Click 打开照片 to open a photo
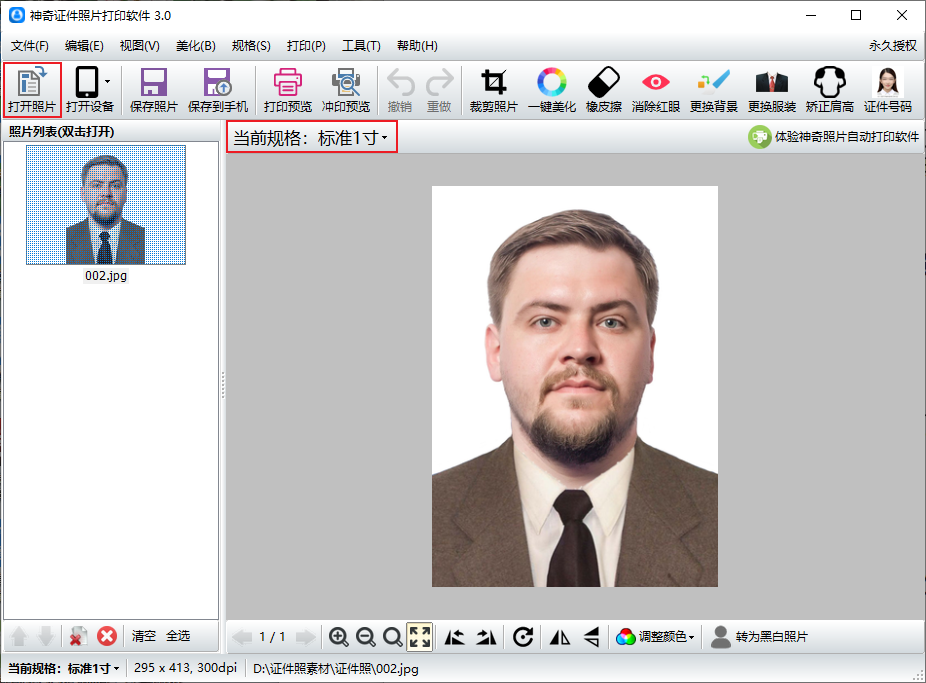The image size is (926, 683). tap(32, 90)
